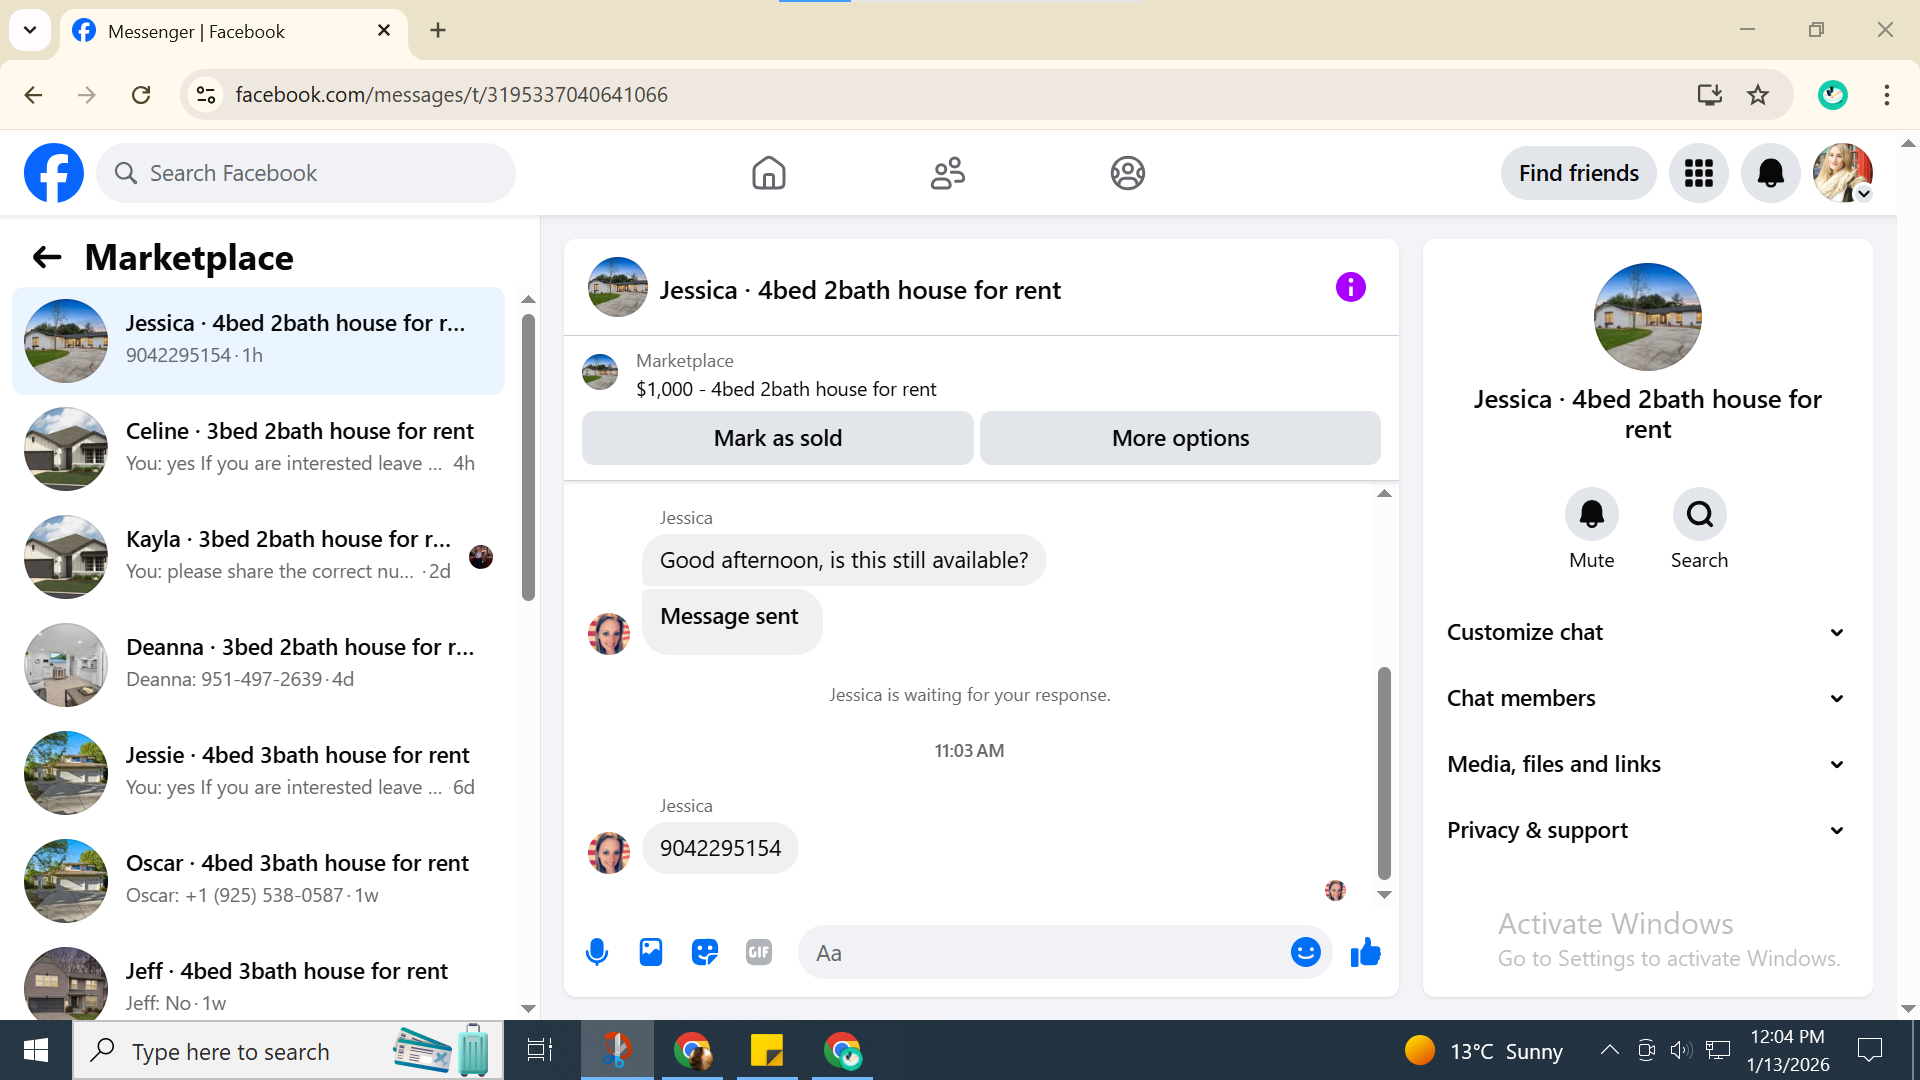Click the More options button
The image size is (1920, 1080).
[1180, 438]
